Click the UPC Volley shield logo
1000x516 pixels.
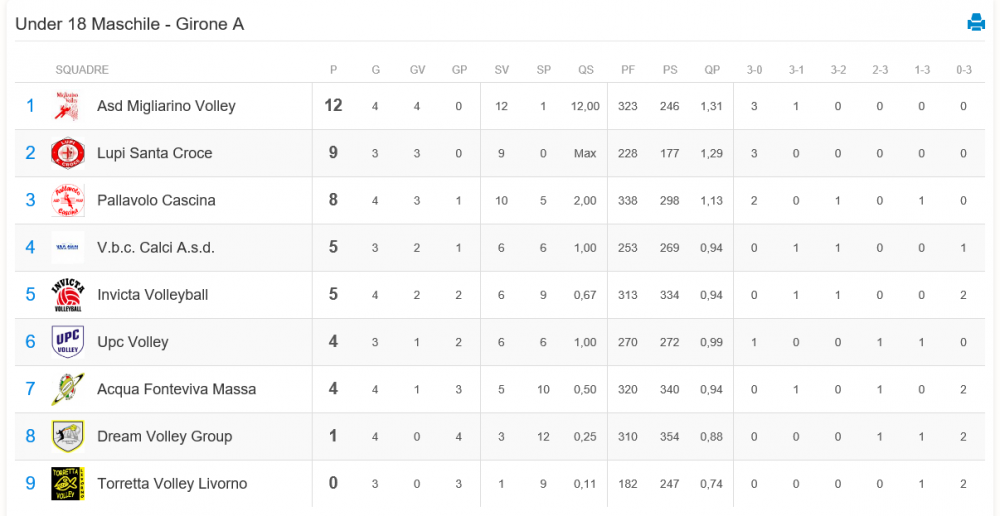(x=67, y=342)
